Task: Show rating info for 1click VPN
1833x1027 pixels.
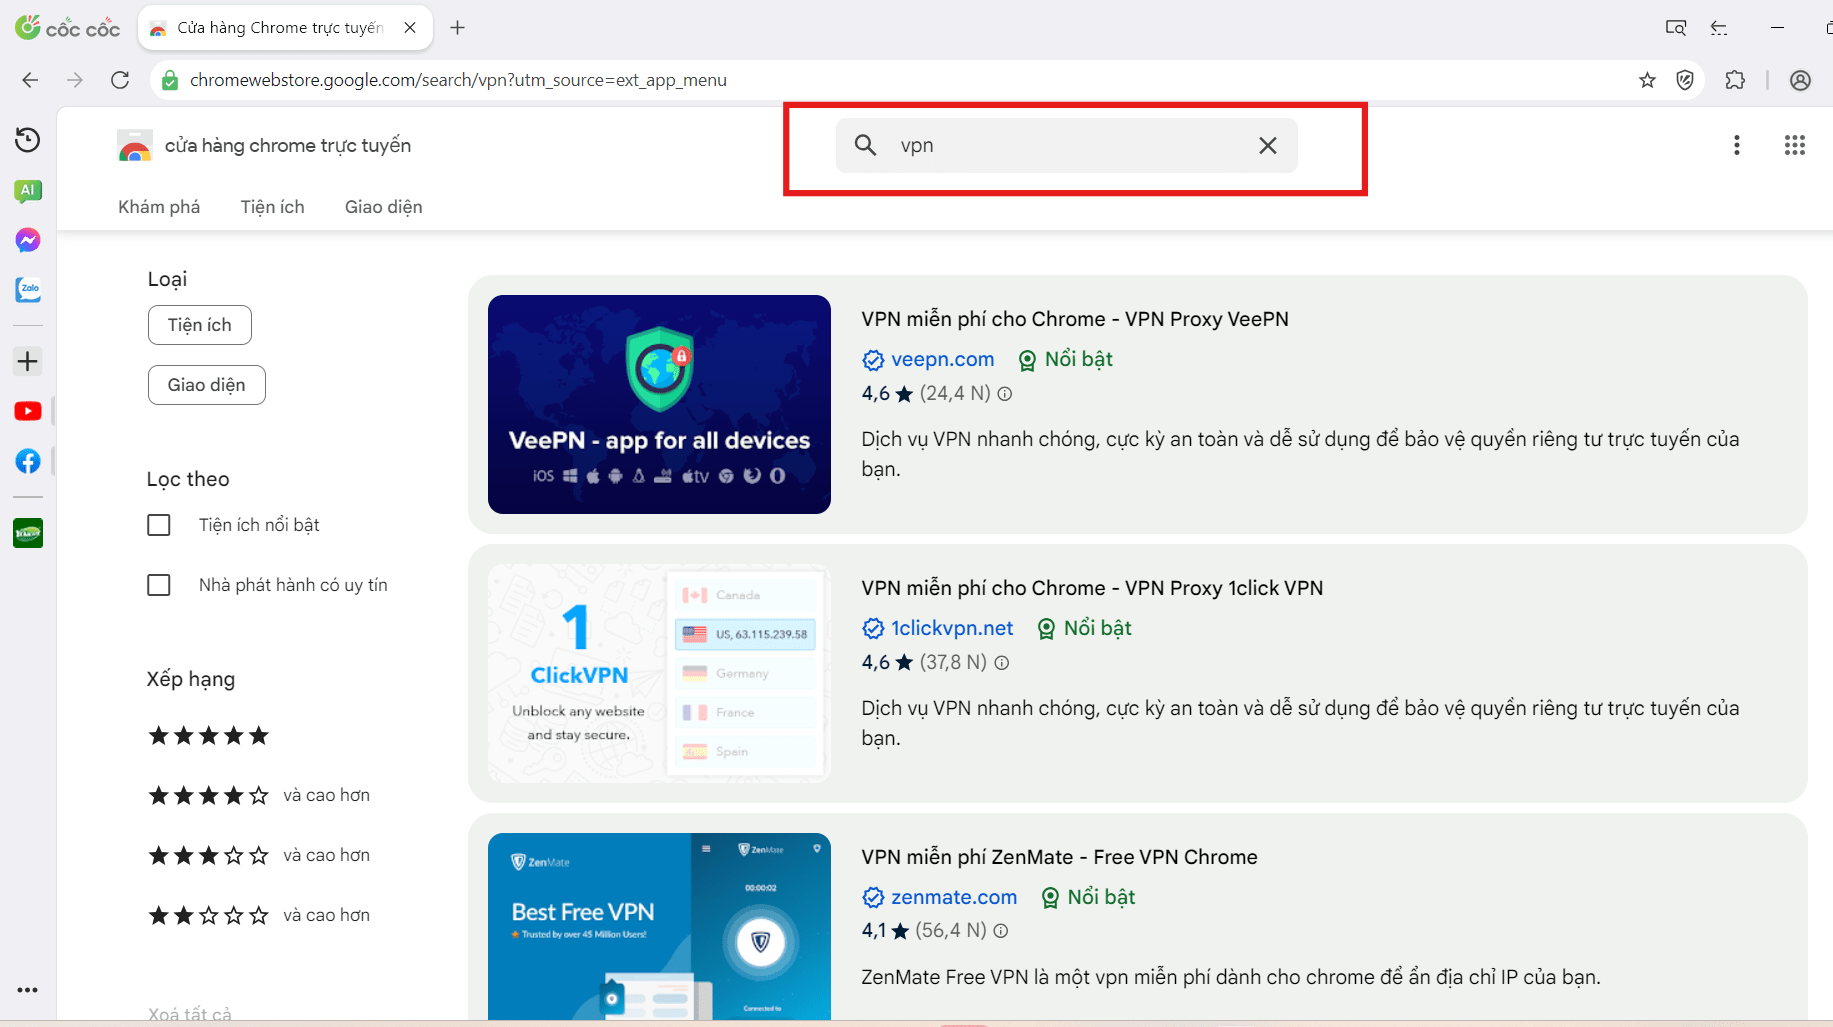Action: pyautogui.click(x=1002, y=663)
